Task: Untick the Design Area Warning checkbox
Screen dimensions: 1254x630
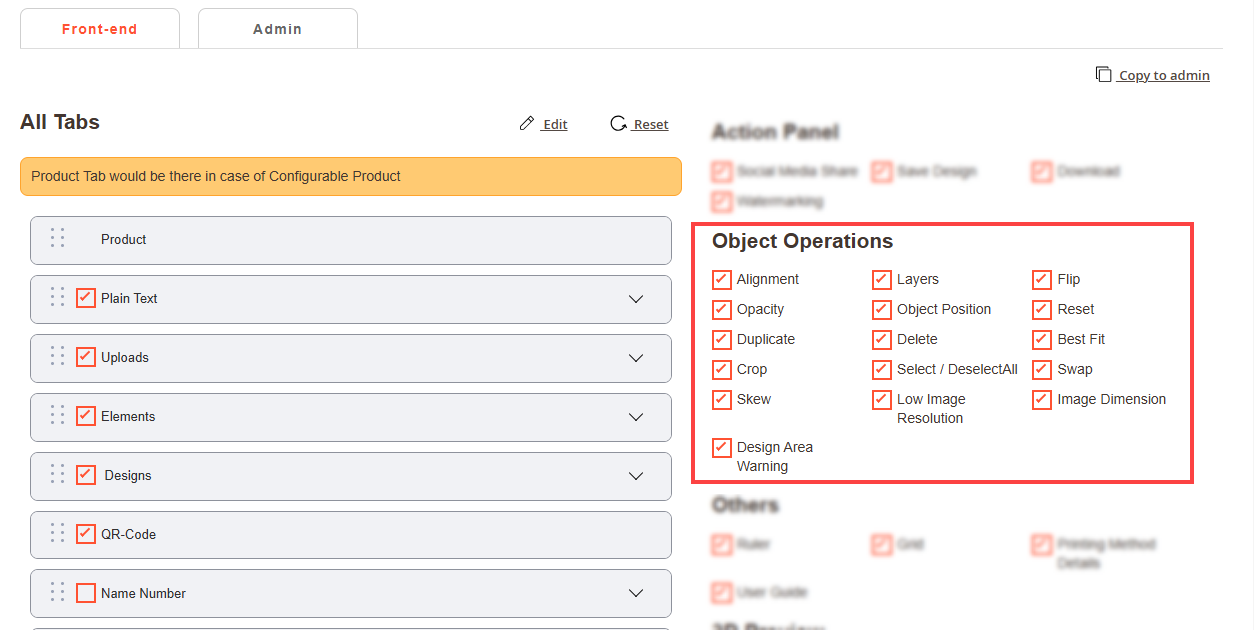Action: [722, 448]
